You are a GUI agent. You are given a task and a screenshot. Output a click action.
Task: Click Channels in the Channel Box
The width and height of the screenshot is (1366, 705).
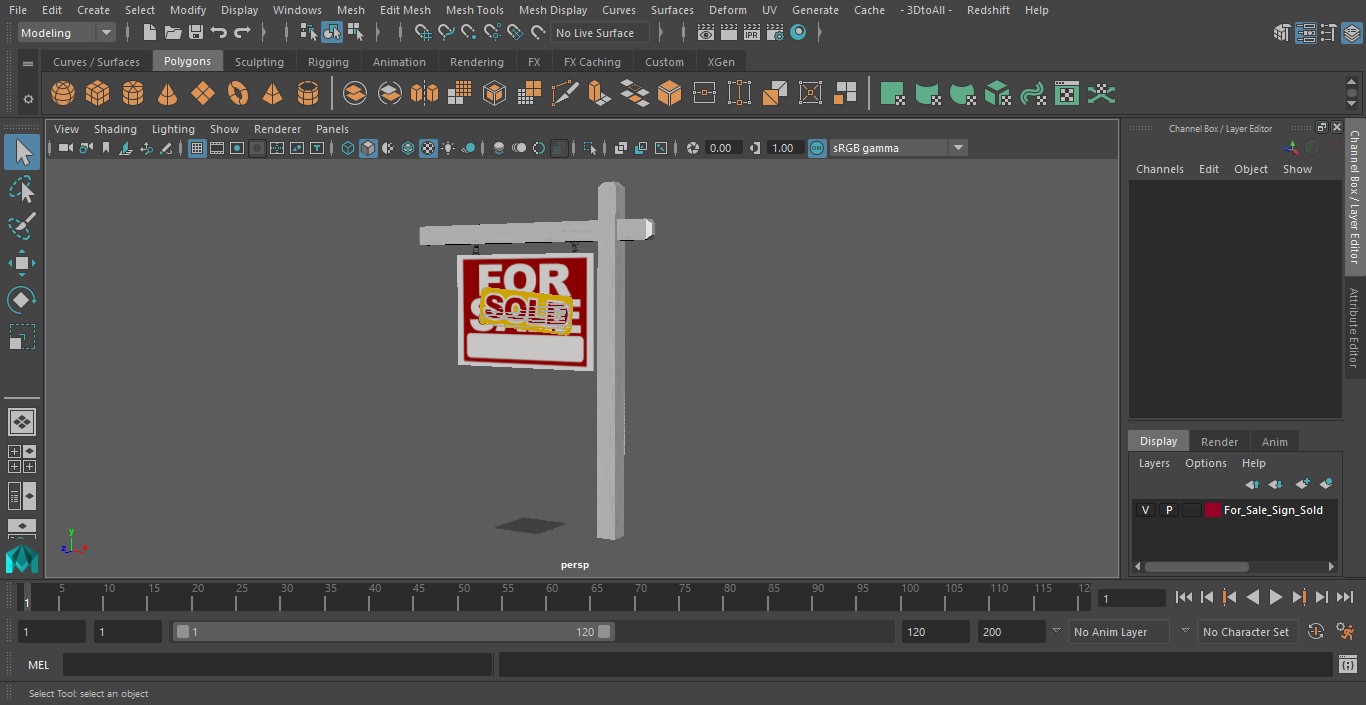point(1159,169)
